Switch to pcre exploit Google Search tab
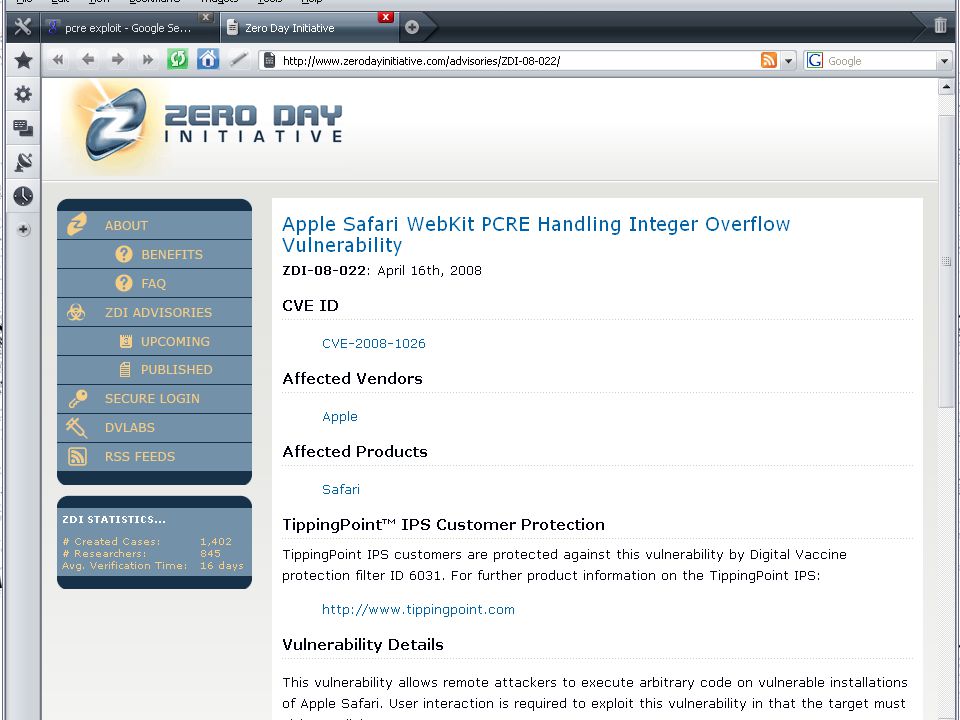 (129, 28)
